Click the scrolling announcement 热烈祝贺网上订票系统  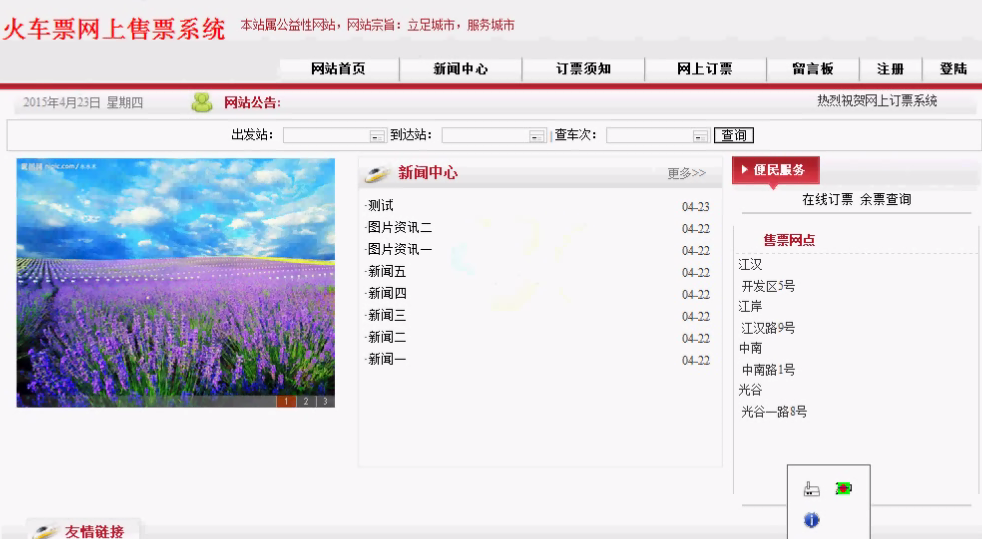(x=877, y=101)
